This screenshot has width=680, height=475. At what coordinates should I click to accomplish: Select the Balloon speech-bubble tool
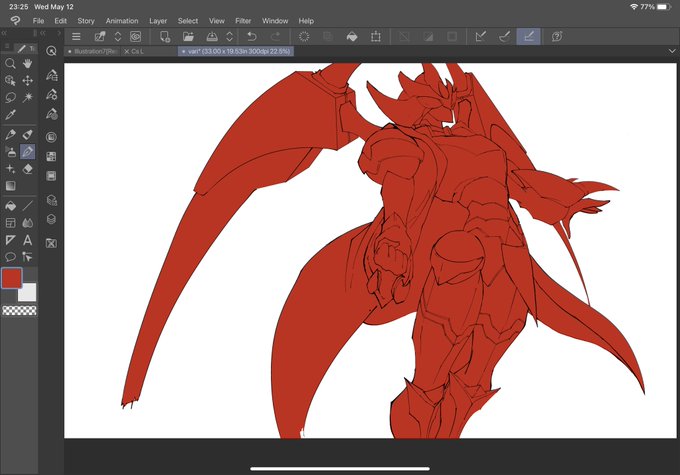10,257
